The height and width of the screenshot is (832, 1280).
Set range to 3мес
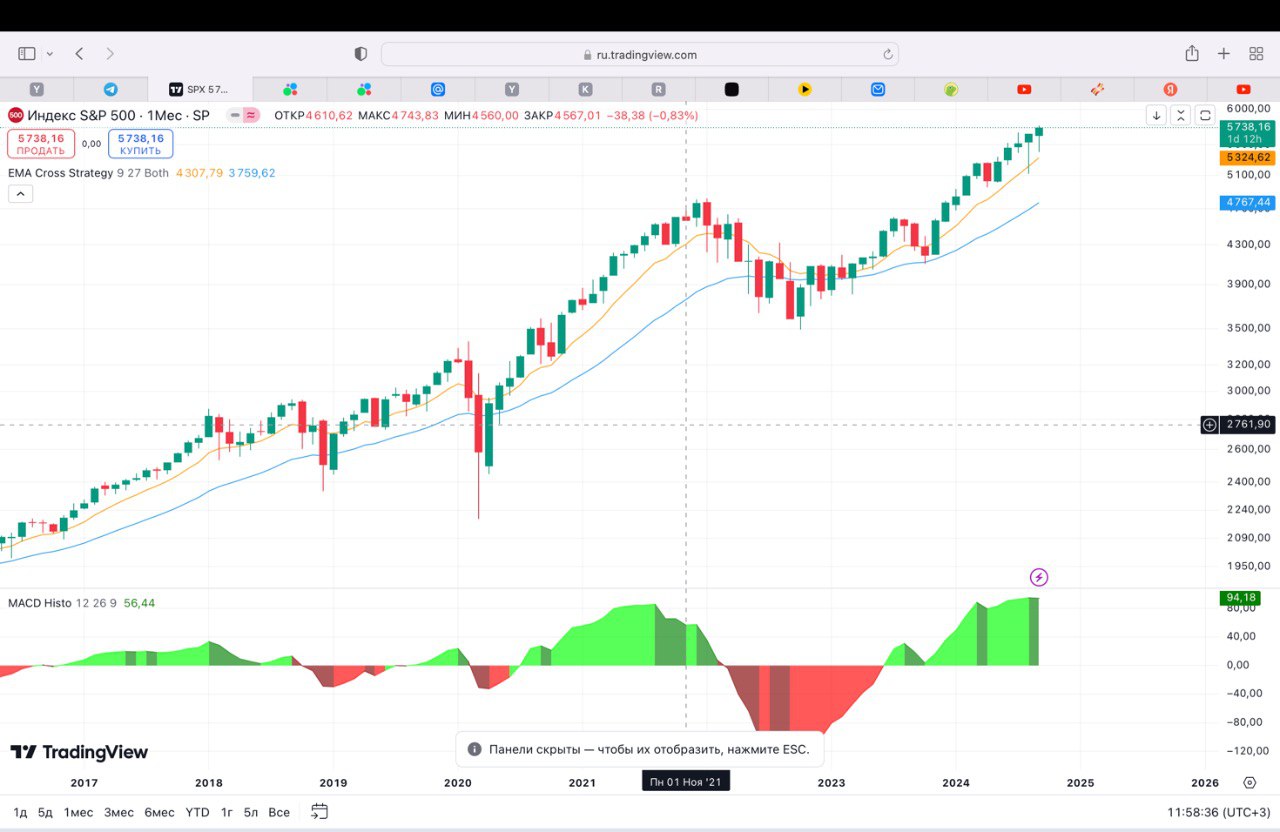(119, 812)
